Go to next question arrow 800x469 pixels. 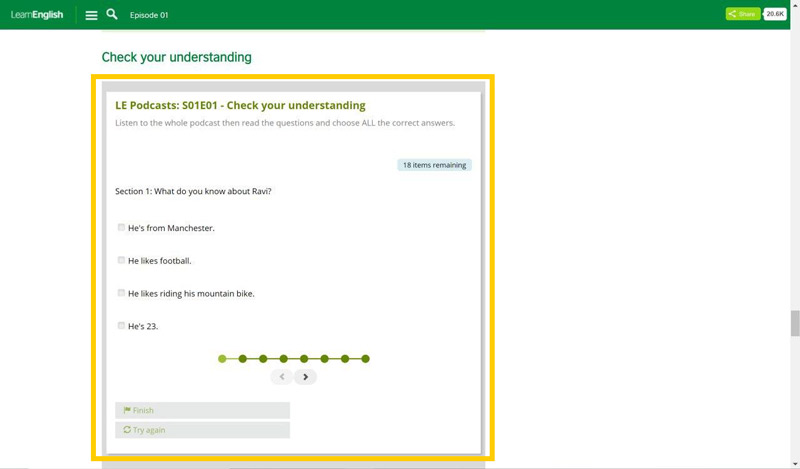coord(305,377)
